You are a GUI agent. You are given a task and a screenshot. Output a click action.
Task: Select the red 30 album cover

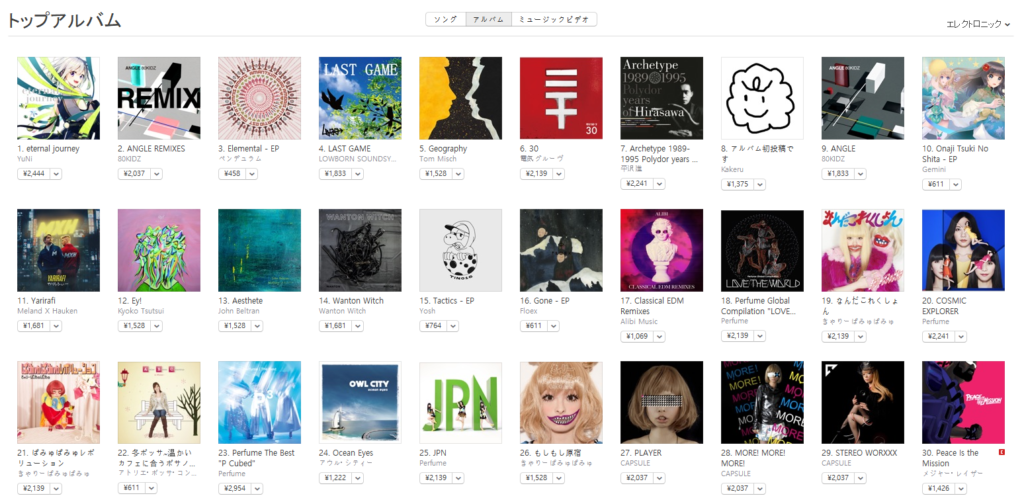(561, 98)
